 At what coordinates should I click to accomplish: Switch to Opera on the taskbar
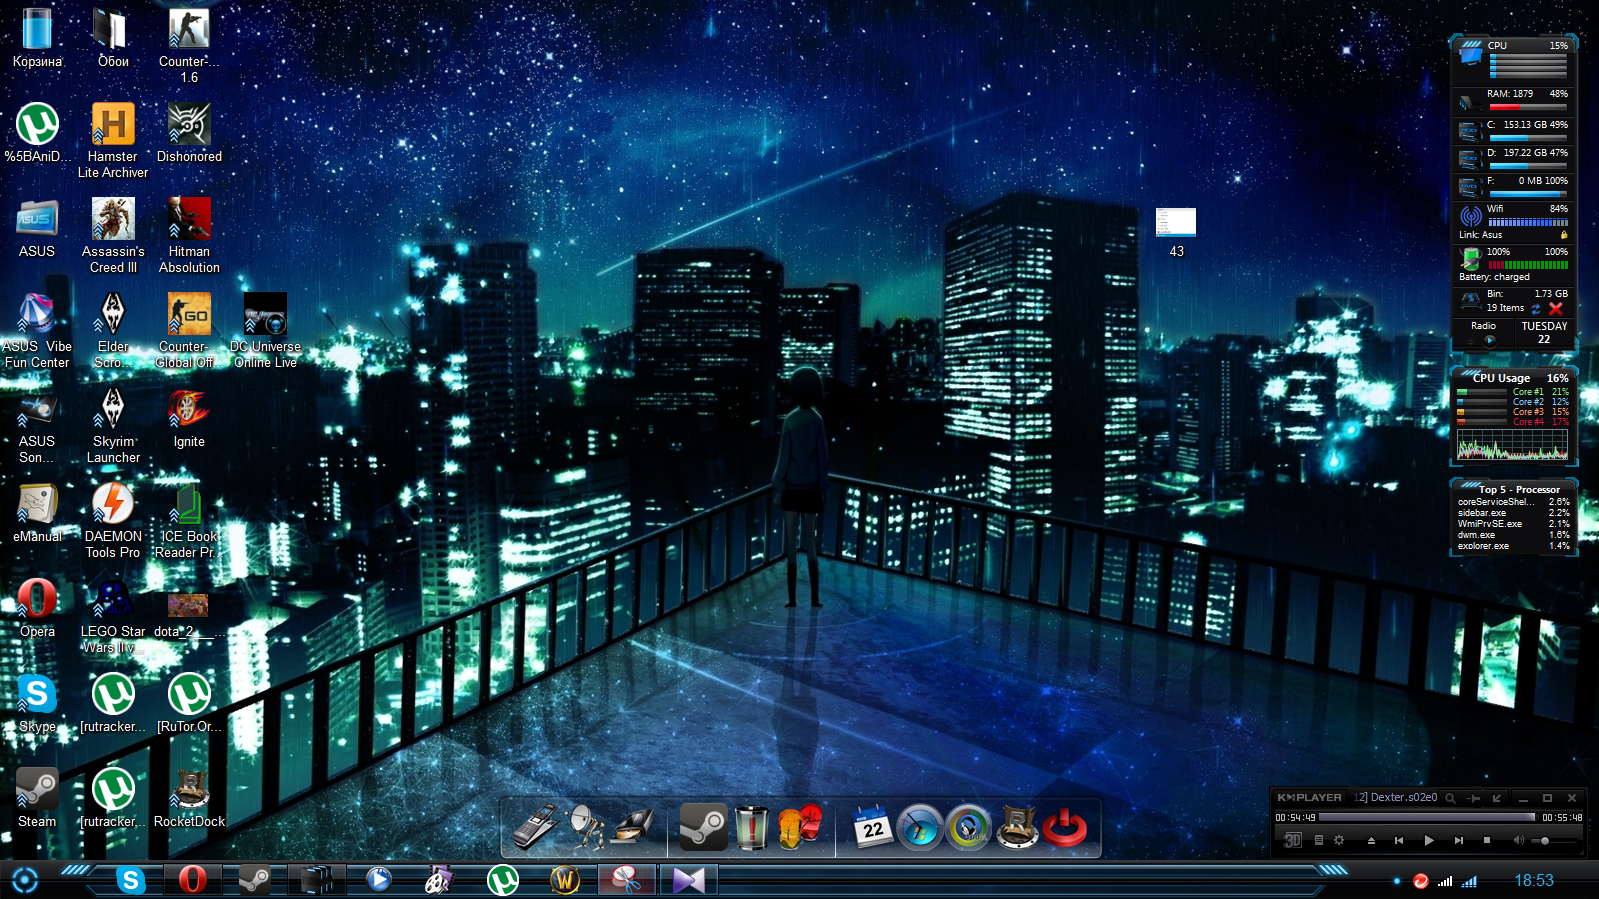pos(192,880)
